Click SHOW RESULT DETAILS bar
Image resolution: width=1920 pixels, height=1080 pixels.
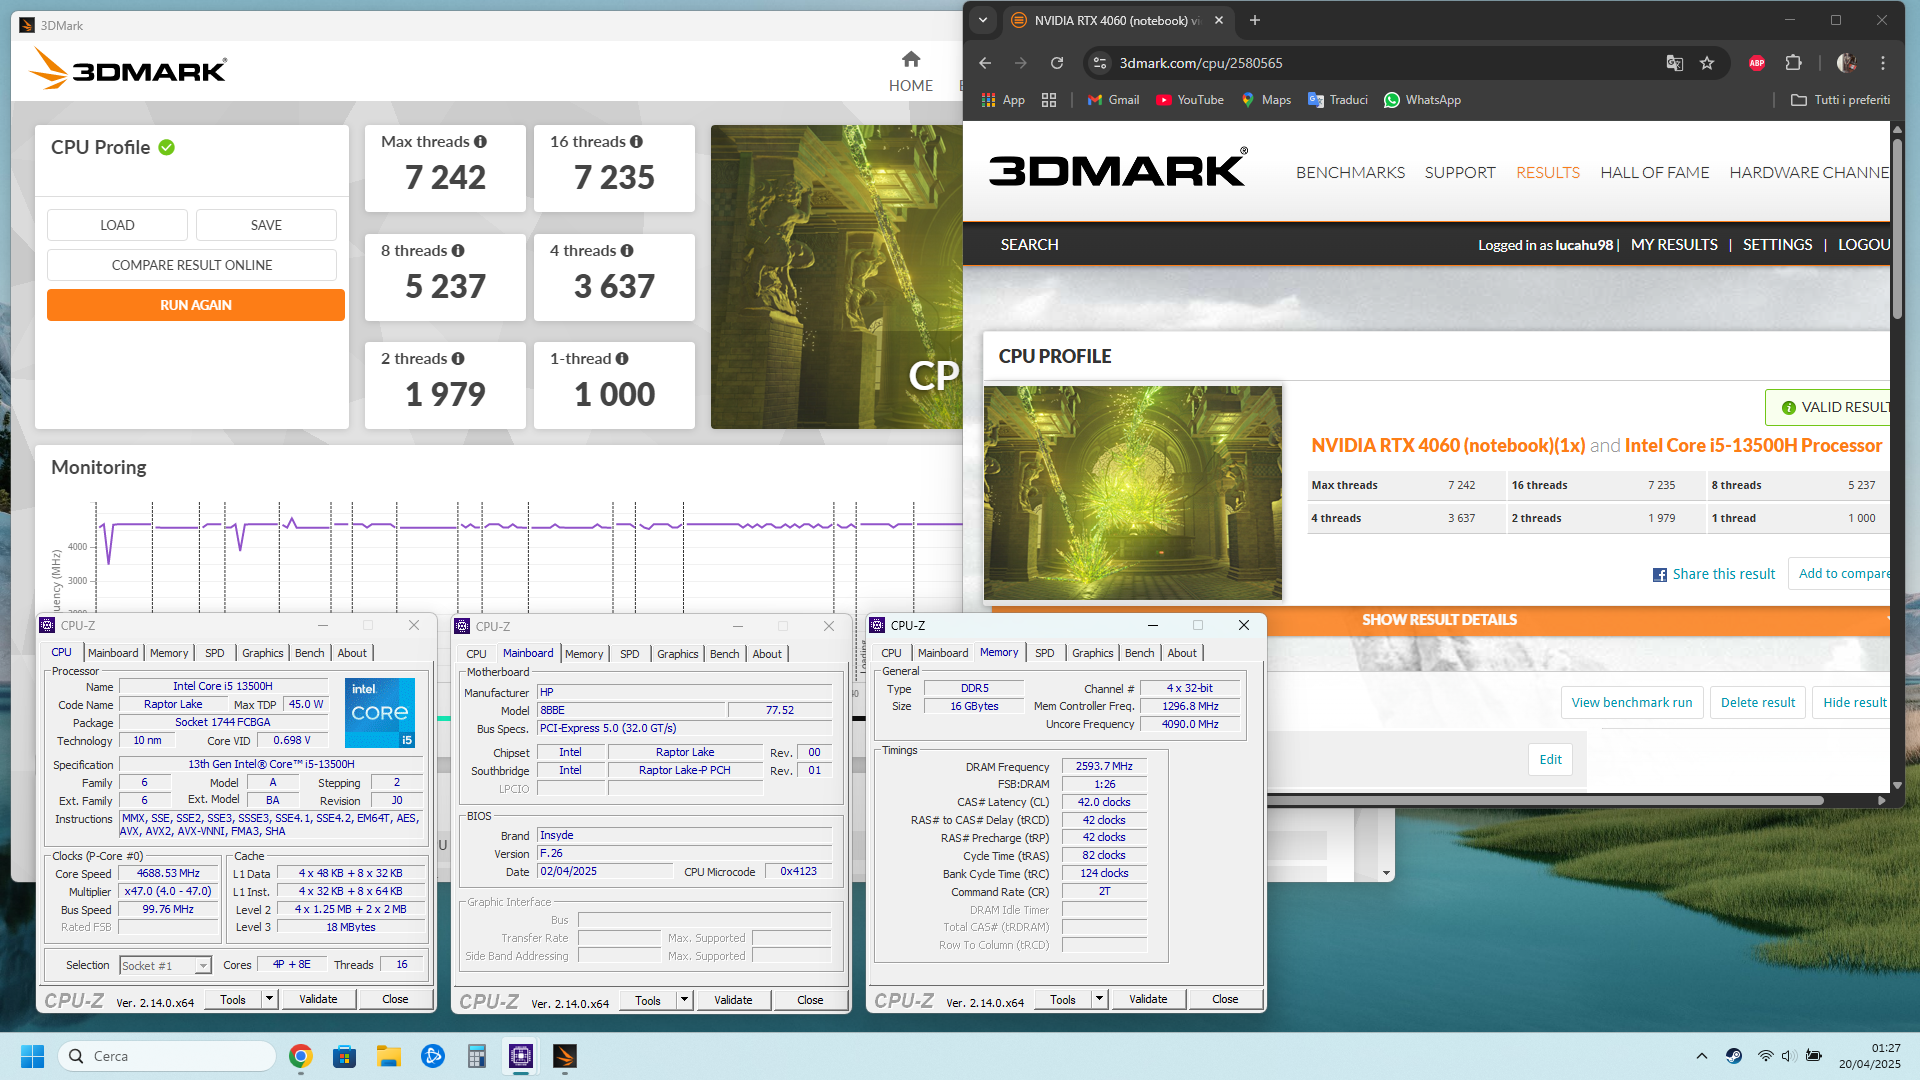1438,620
